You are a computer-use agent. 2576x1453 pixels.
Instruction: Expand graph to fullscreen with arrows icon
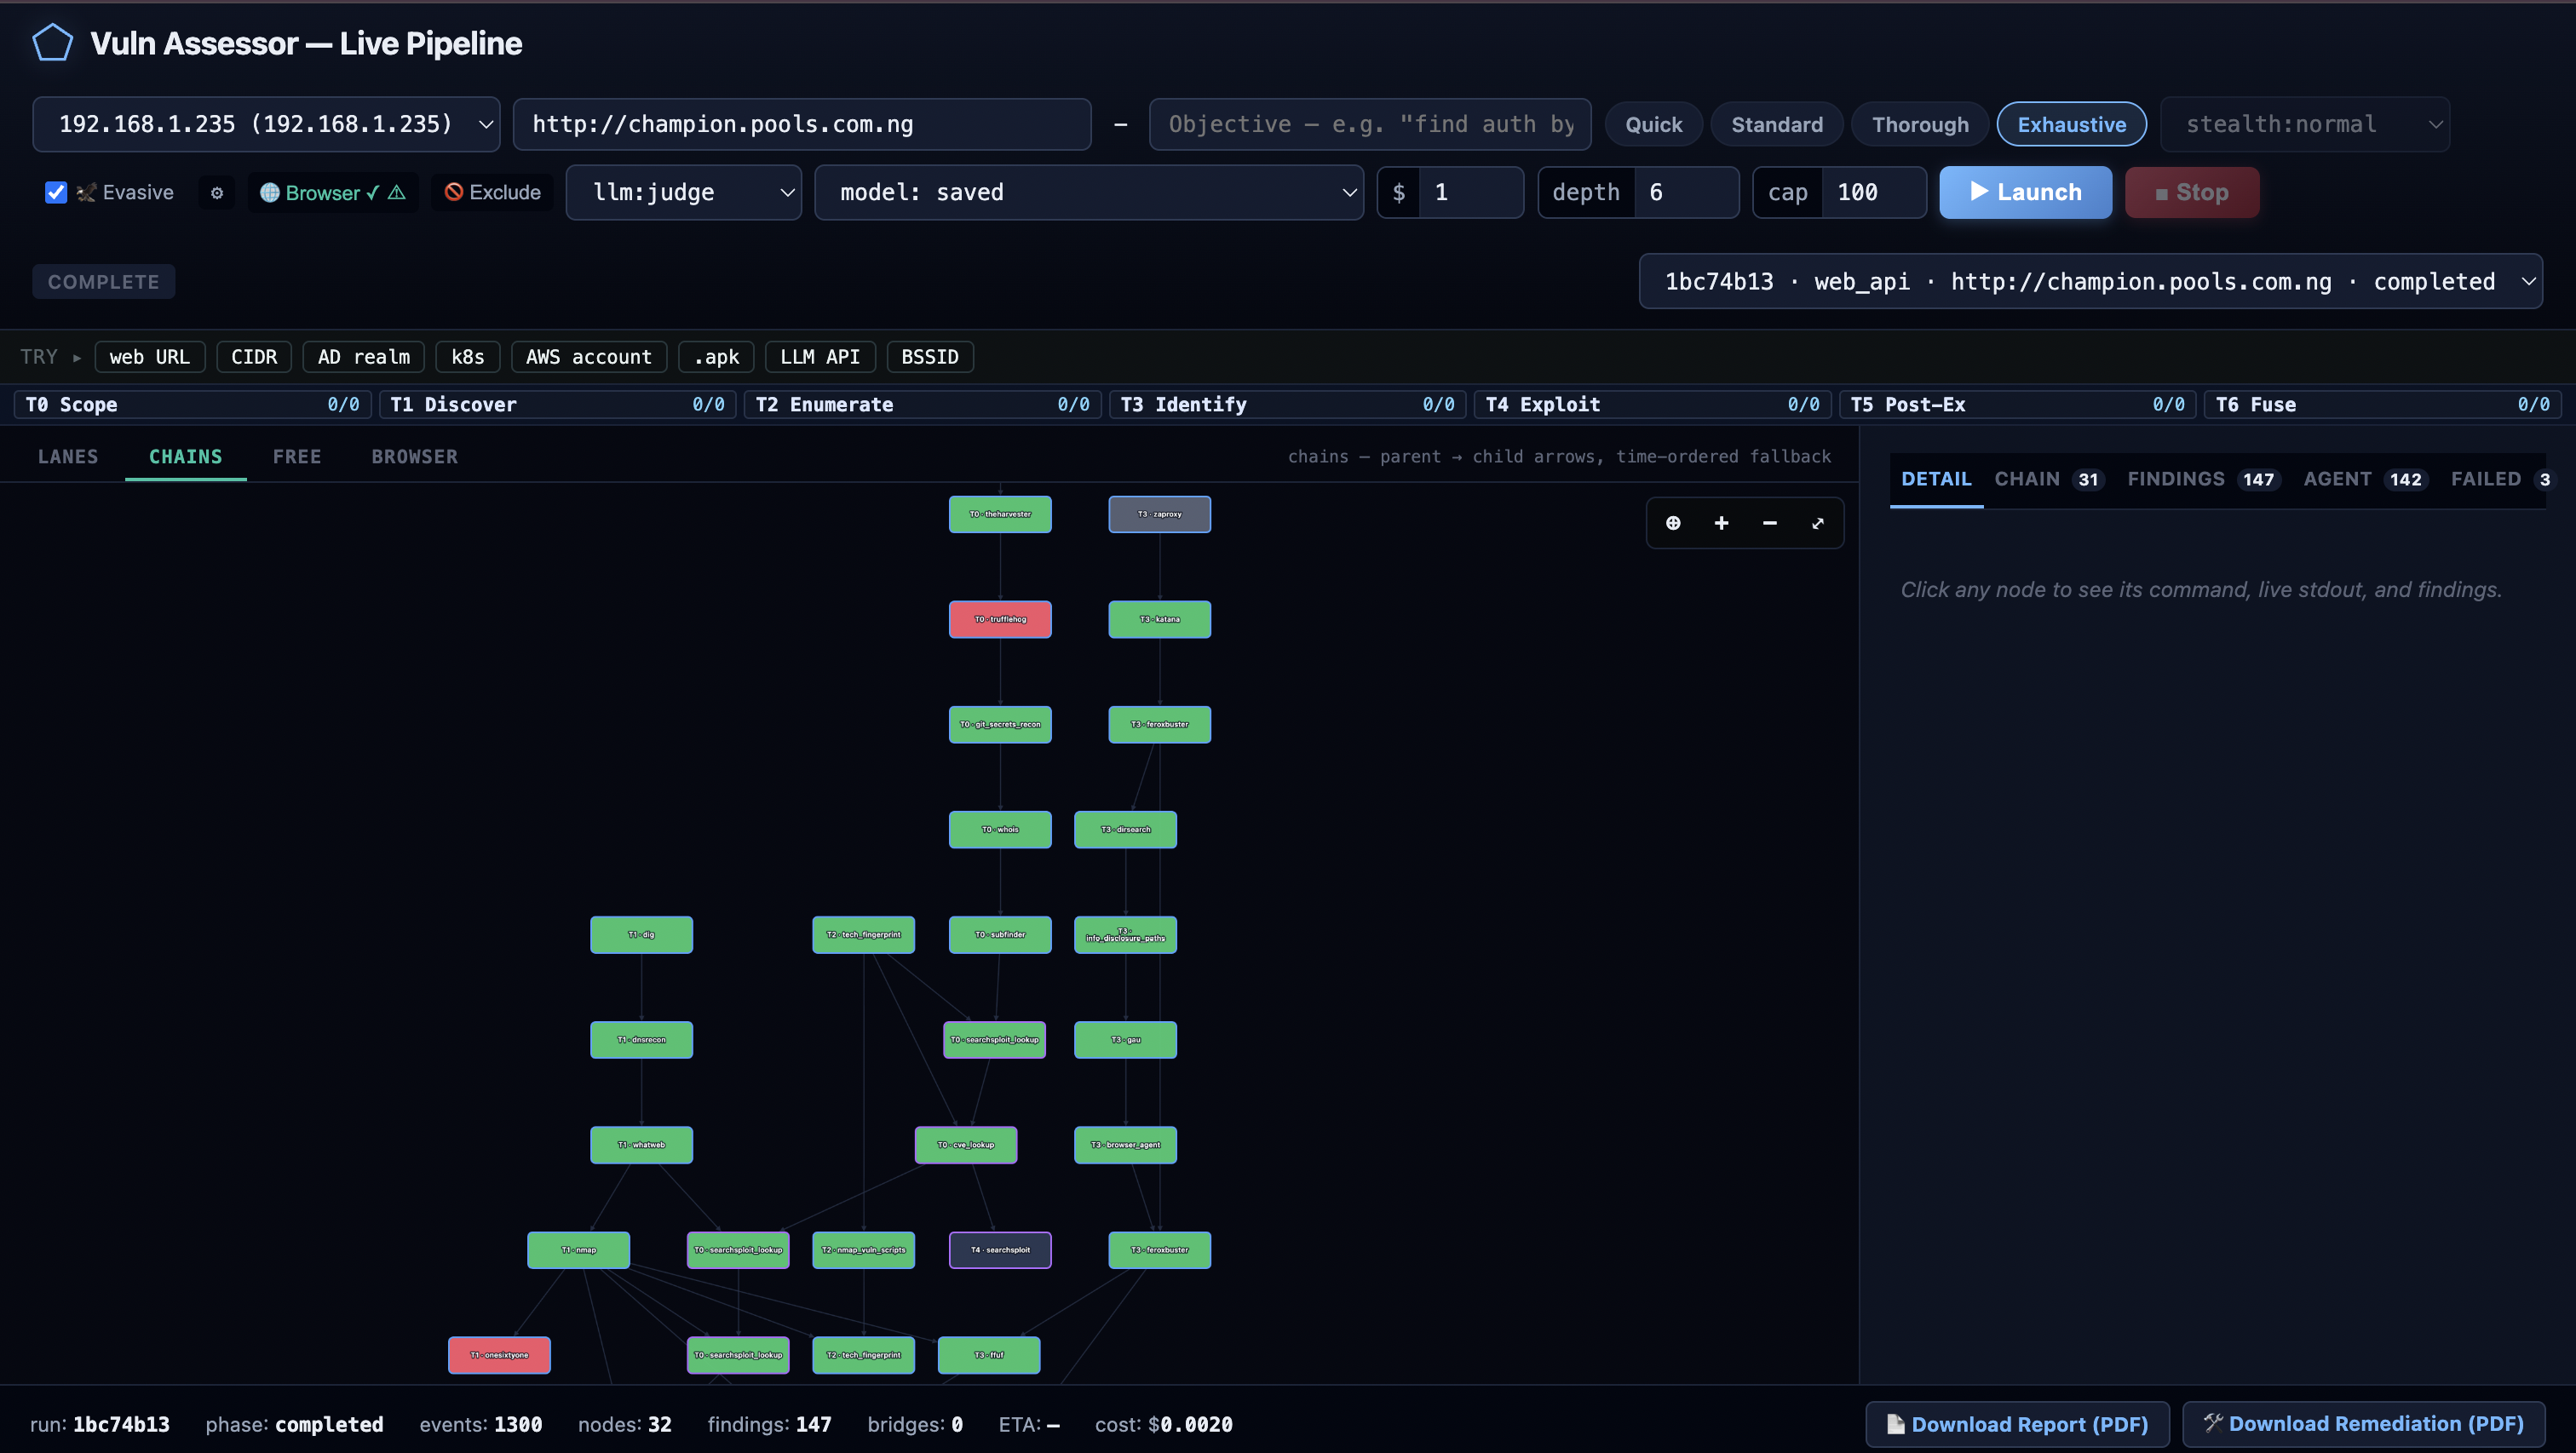[x=1817, y=523]
